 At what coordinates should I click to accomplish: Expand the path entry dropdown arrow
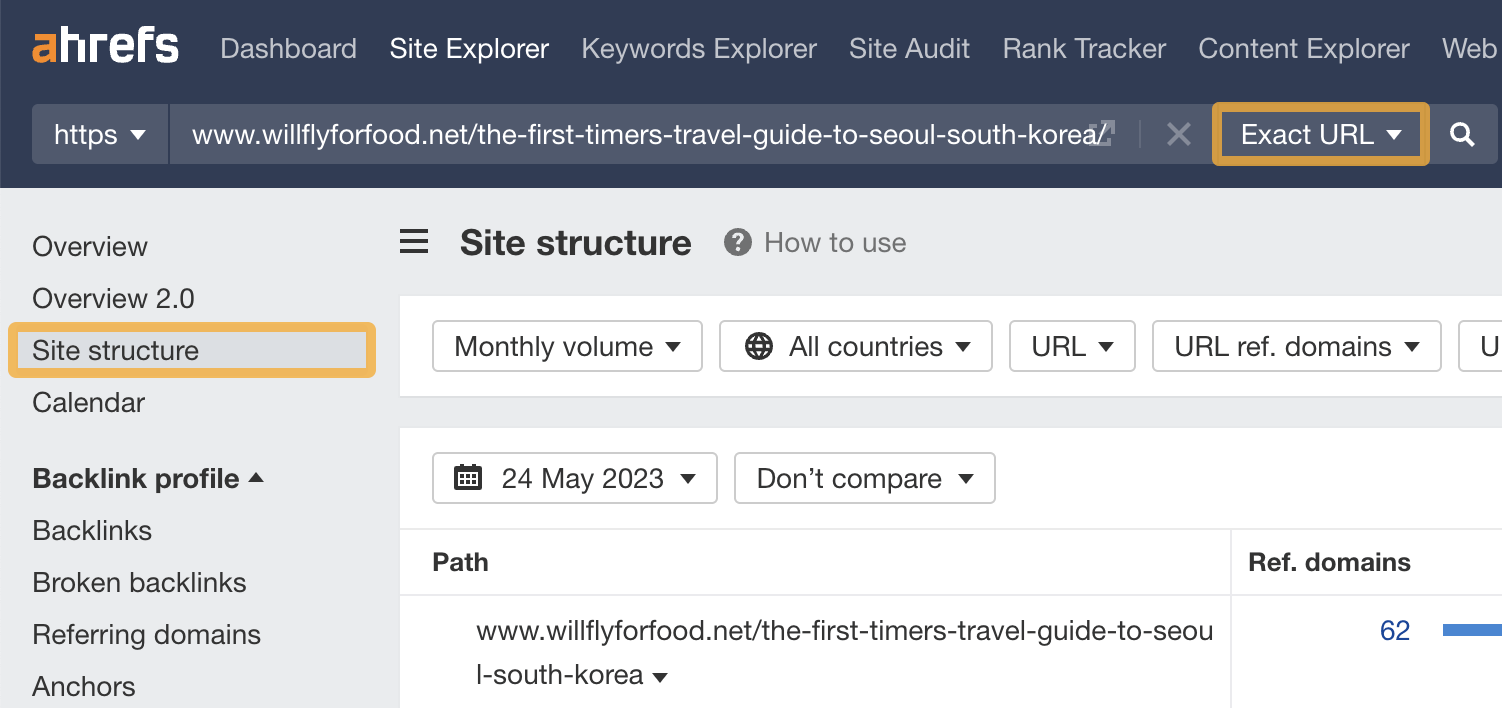click(x=659, y=676)
